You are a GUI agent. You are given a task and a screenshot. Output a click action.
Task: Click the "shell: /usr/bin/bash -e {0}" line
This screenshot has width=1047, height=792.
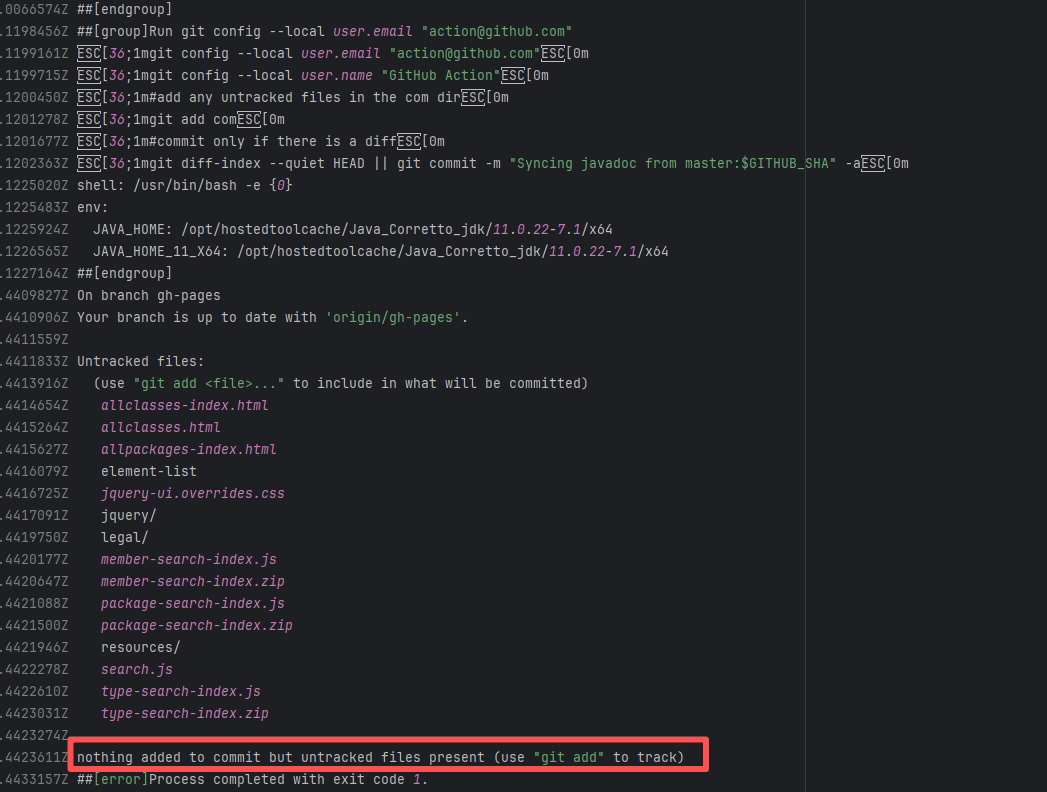click(x=184, y=186)
